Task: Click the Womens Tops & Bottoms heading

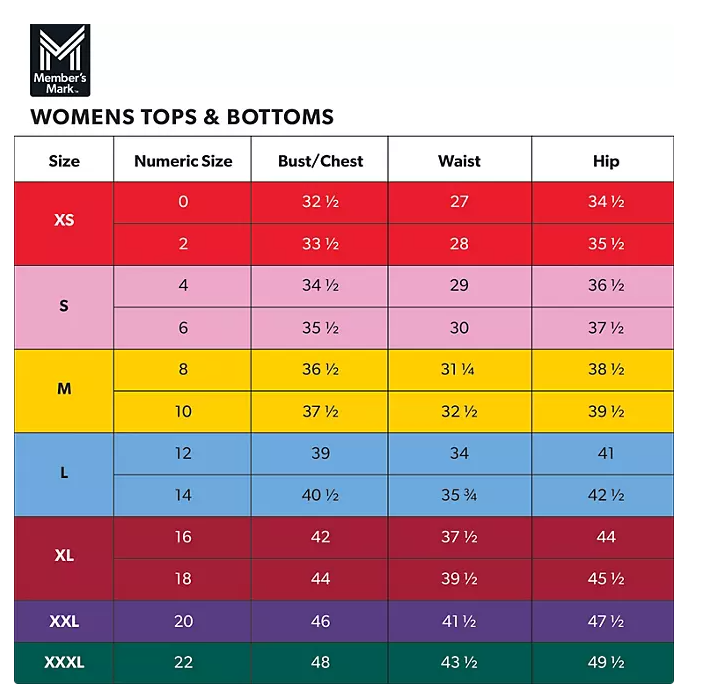Action: click(182, 117)
